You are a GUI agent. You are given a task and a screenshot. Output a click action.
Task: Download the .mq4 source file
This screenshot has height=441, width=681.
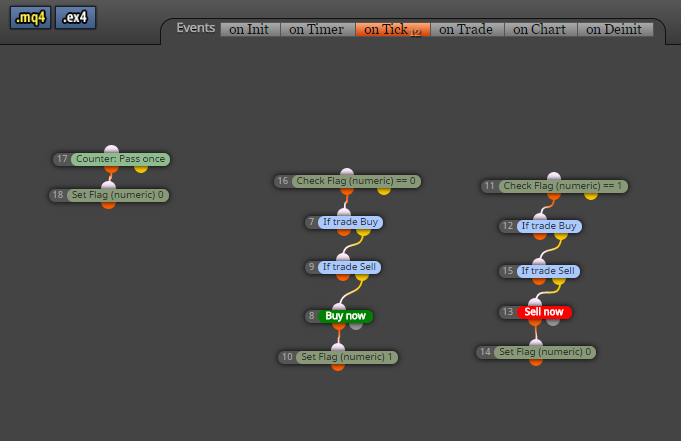point(30,18)
